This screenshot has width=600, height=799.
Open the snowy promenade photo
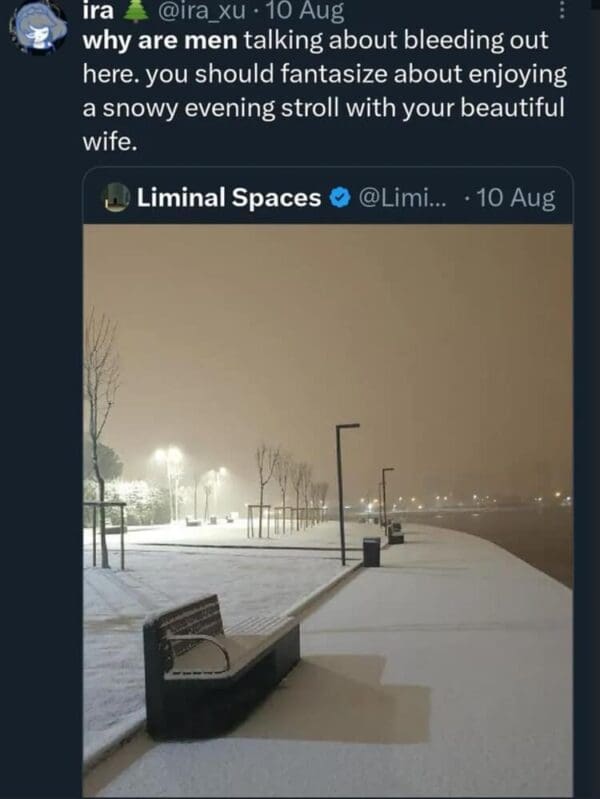tap(328, 500)
